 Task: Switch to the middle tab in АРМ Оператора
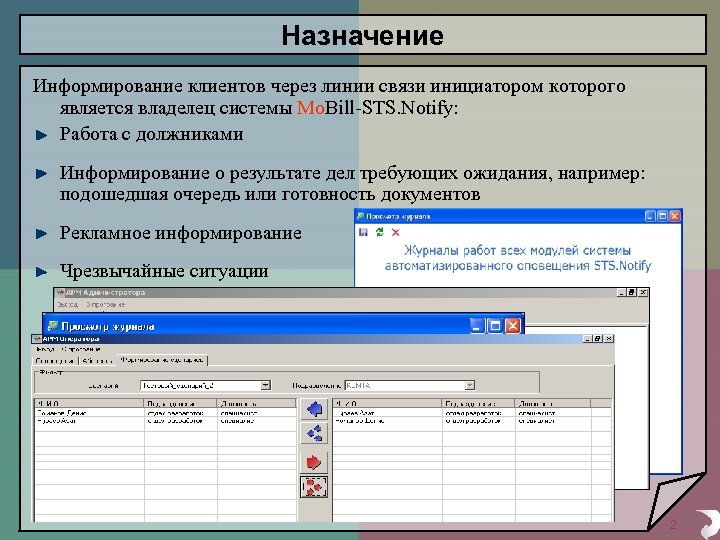(97, 361)
